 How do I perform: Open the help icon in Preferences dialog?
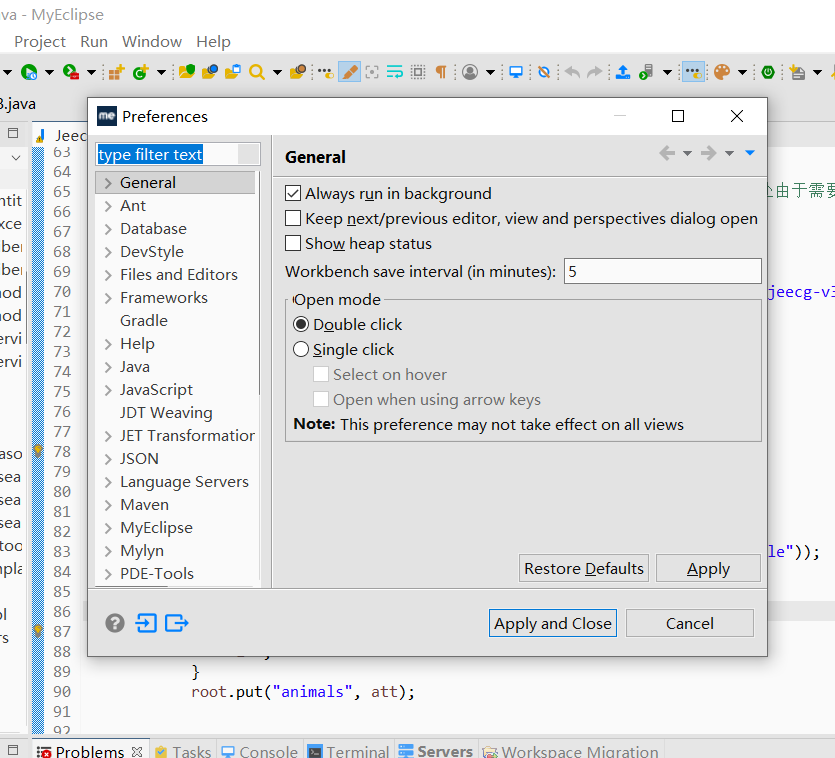coord(114,623)
